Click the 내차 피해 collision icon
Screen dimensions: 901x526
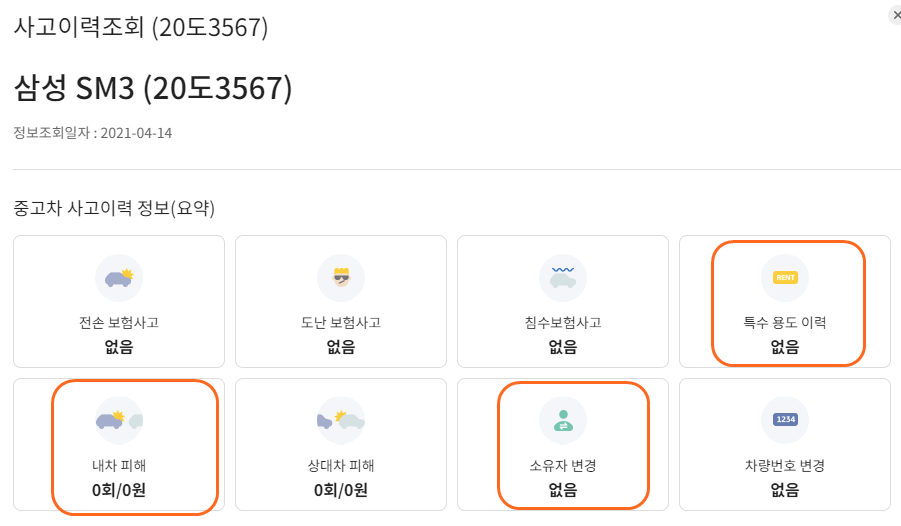(119, 420)
